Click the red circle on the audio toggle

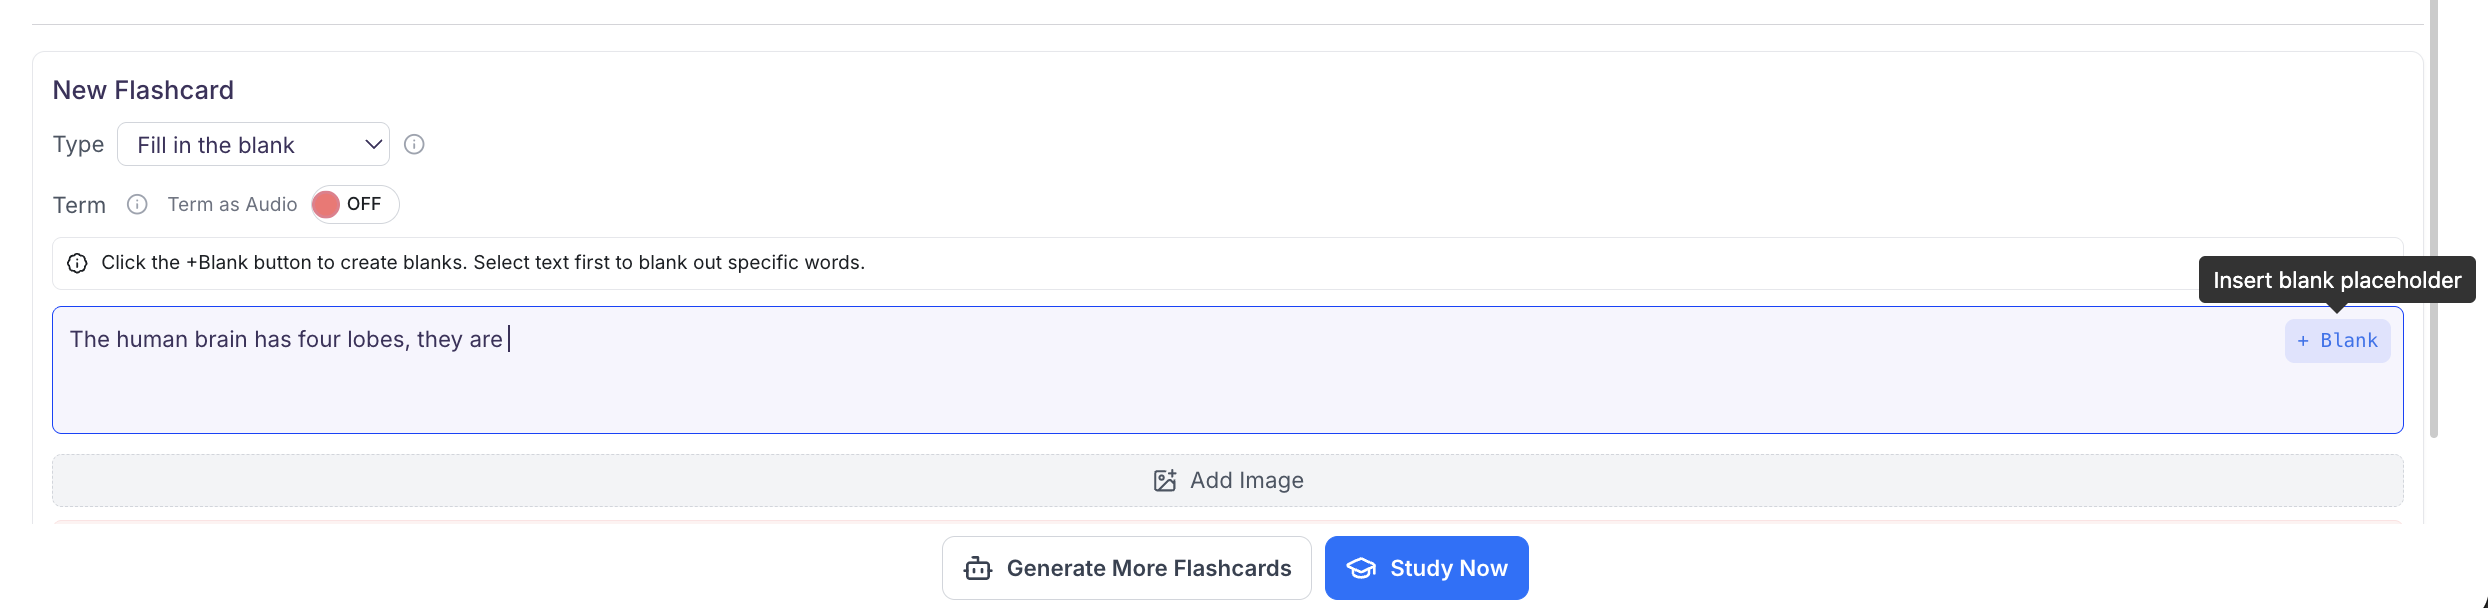click(328, 204)
